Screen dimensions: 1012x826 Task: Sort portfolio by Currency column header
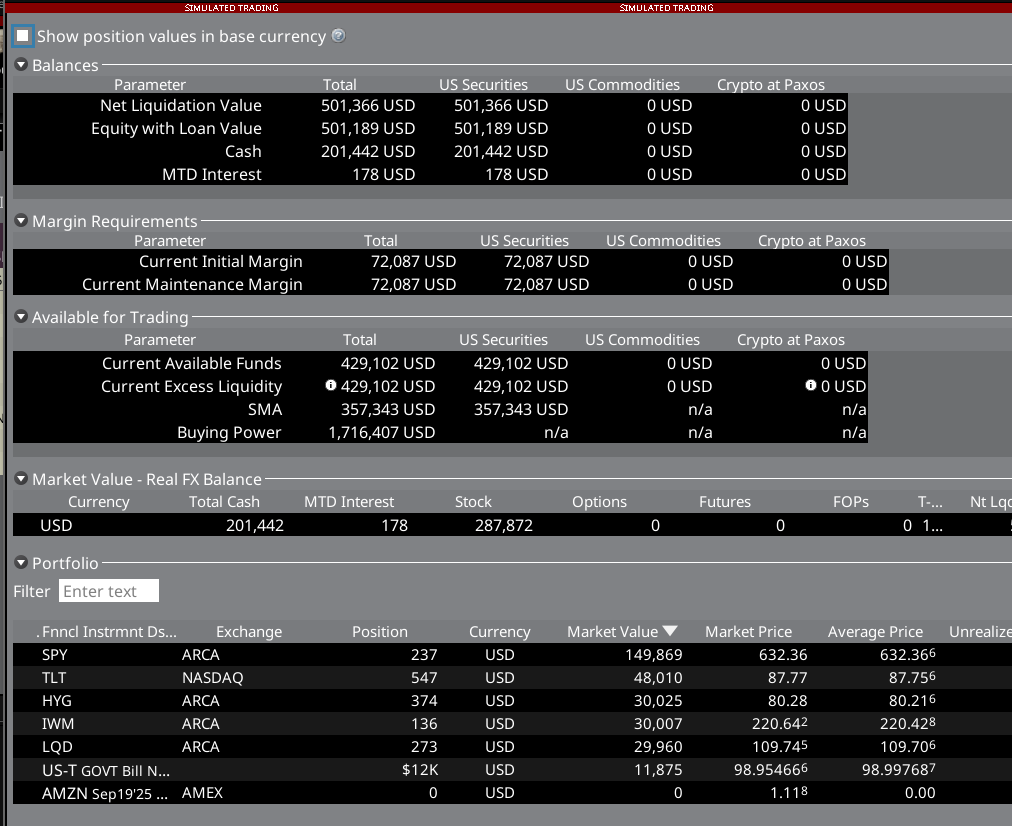click(x=500, y=632)
